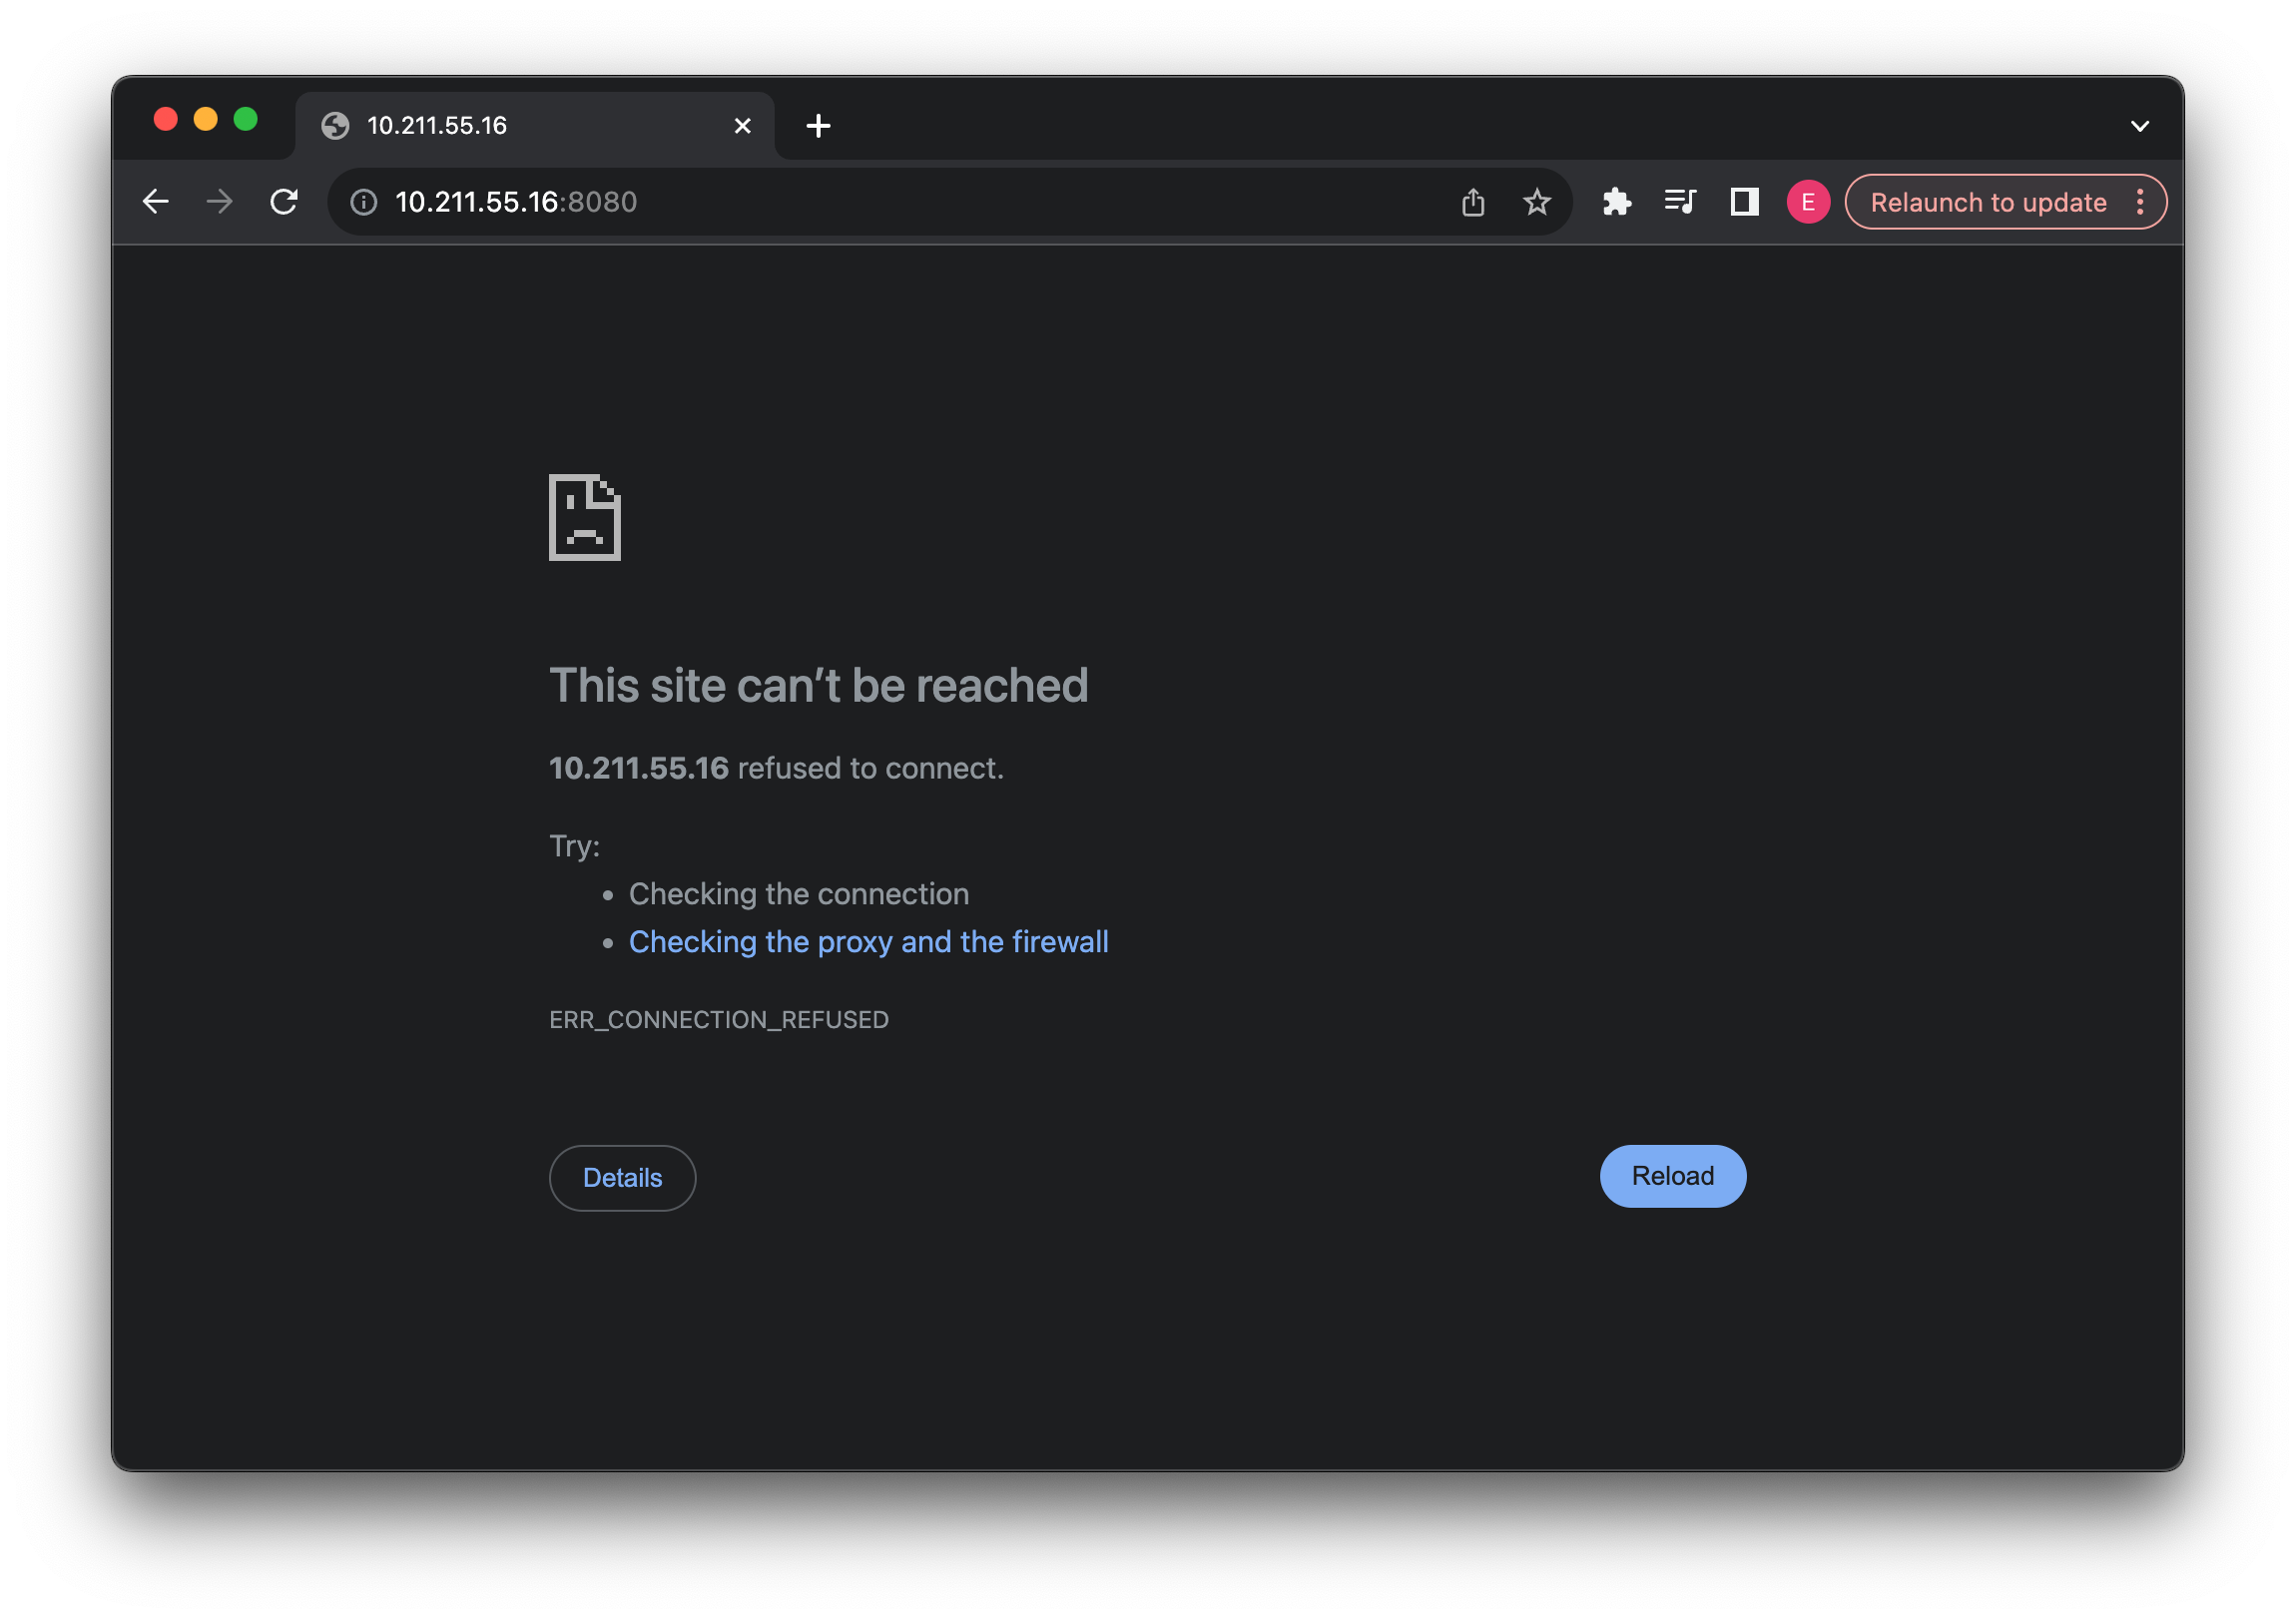Maximize the window with the green button
Viewport: 2296px width, 1619px height.
coord(246,120)
